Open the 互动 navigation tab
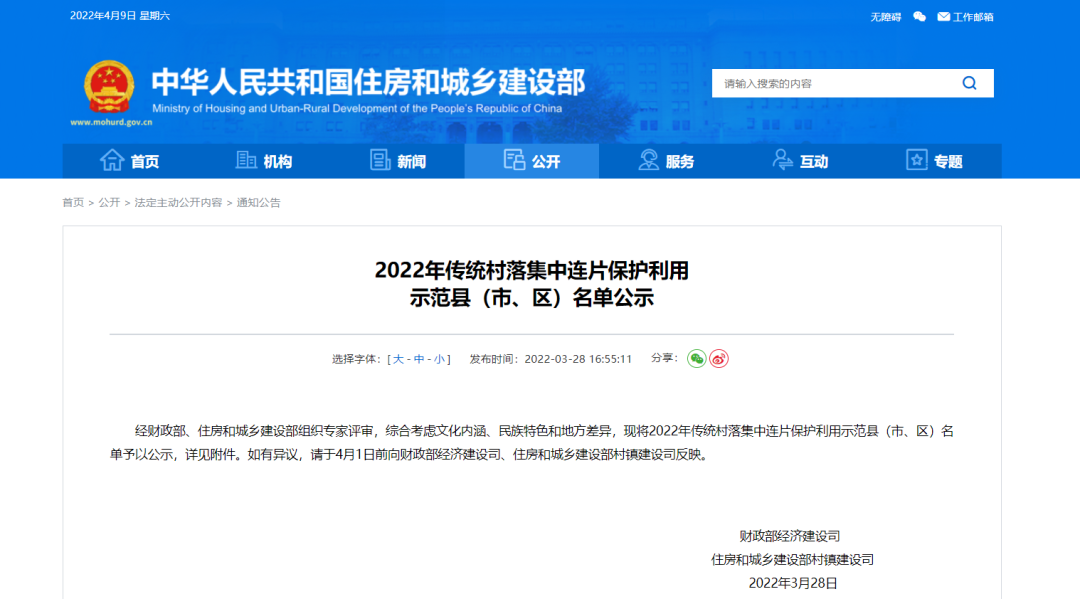This screenshot has height=599, width=1080. coord(800,161)
